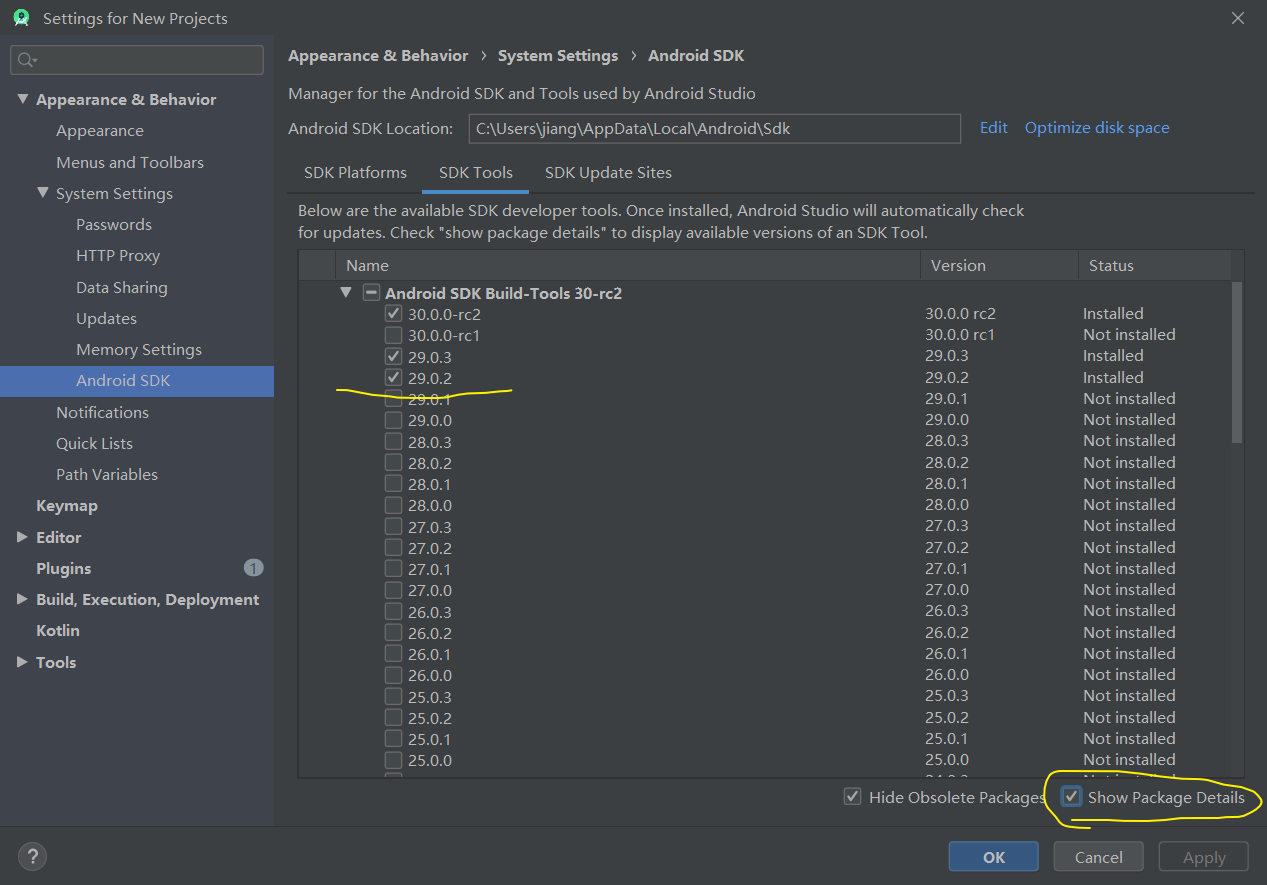Turn off Show Package Details
This screenshot has width=1267, height=885.
pyautogui.click(x=1071, y=796)
